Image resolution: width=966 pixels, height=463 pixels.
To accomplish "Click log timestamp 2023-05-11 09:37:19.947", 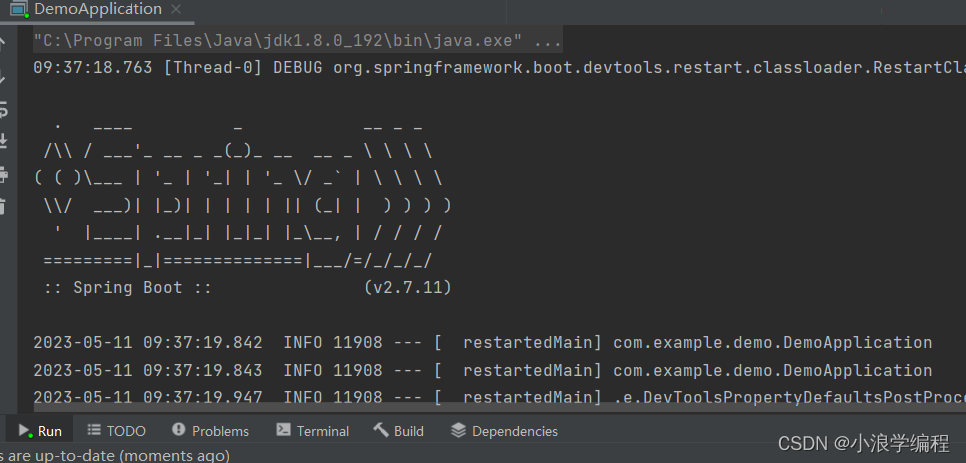I will [x=148, y=397].
